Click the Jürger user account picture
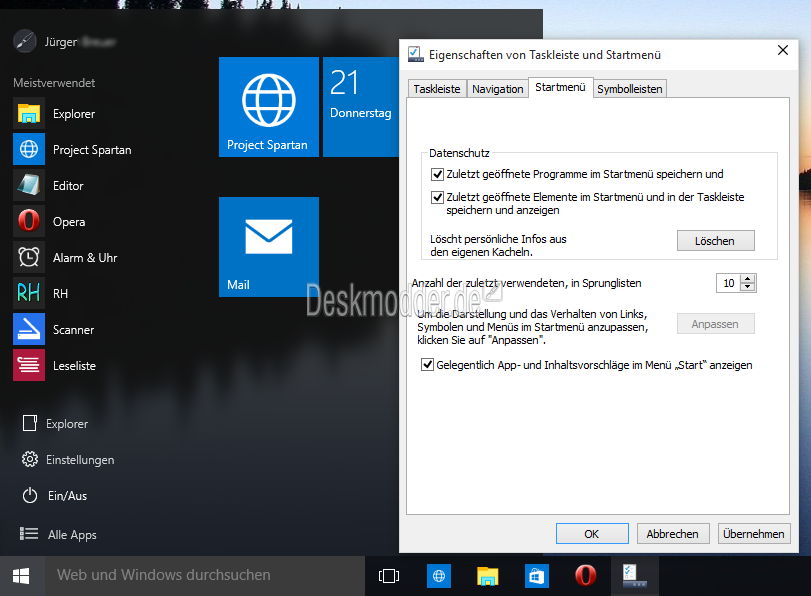 coord(25,41)
